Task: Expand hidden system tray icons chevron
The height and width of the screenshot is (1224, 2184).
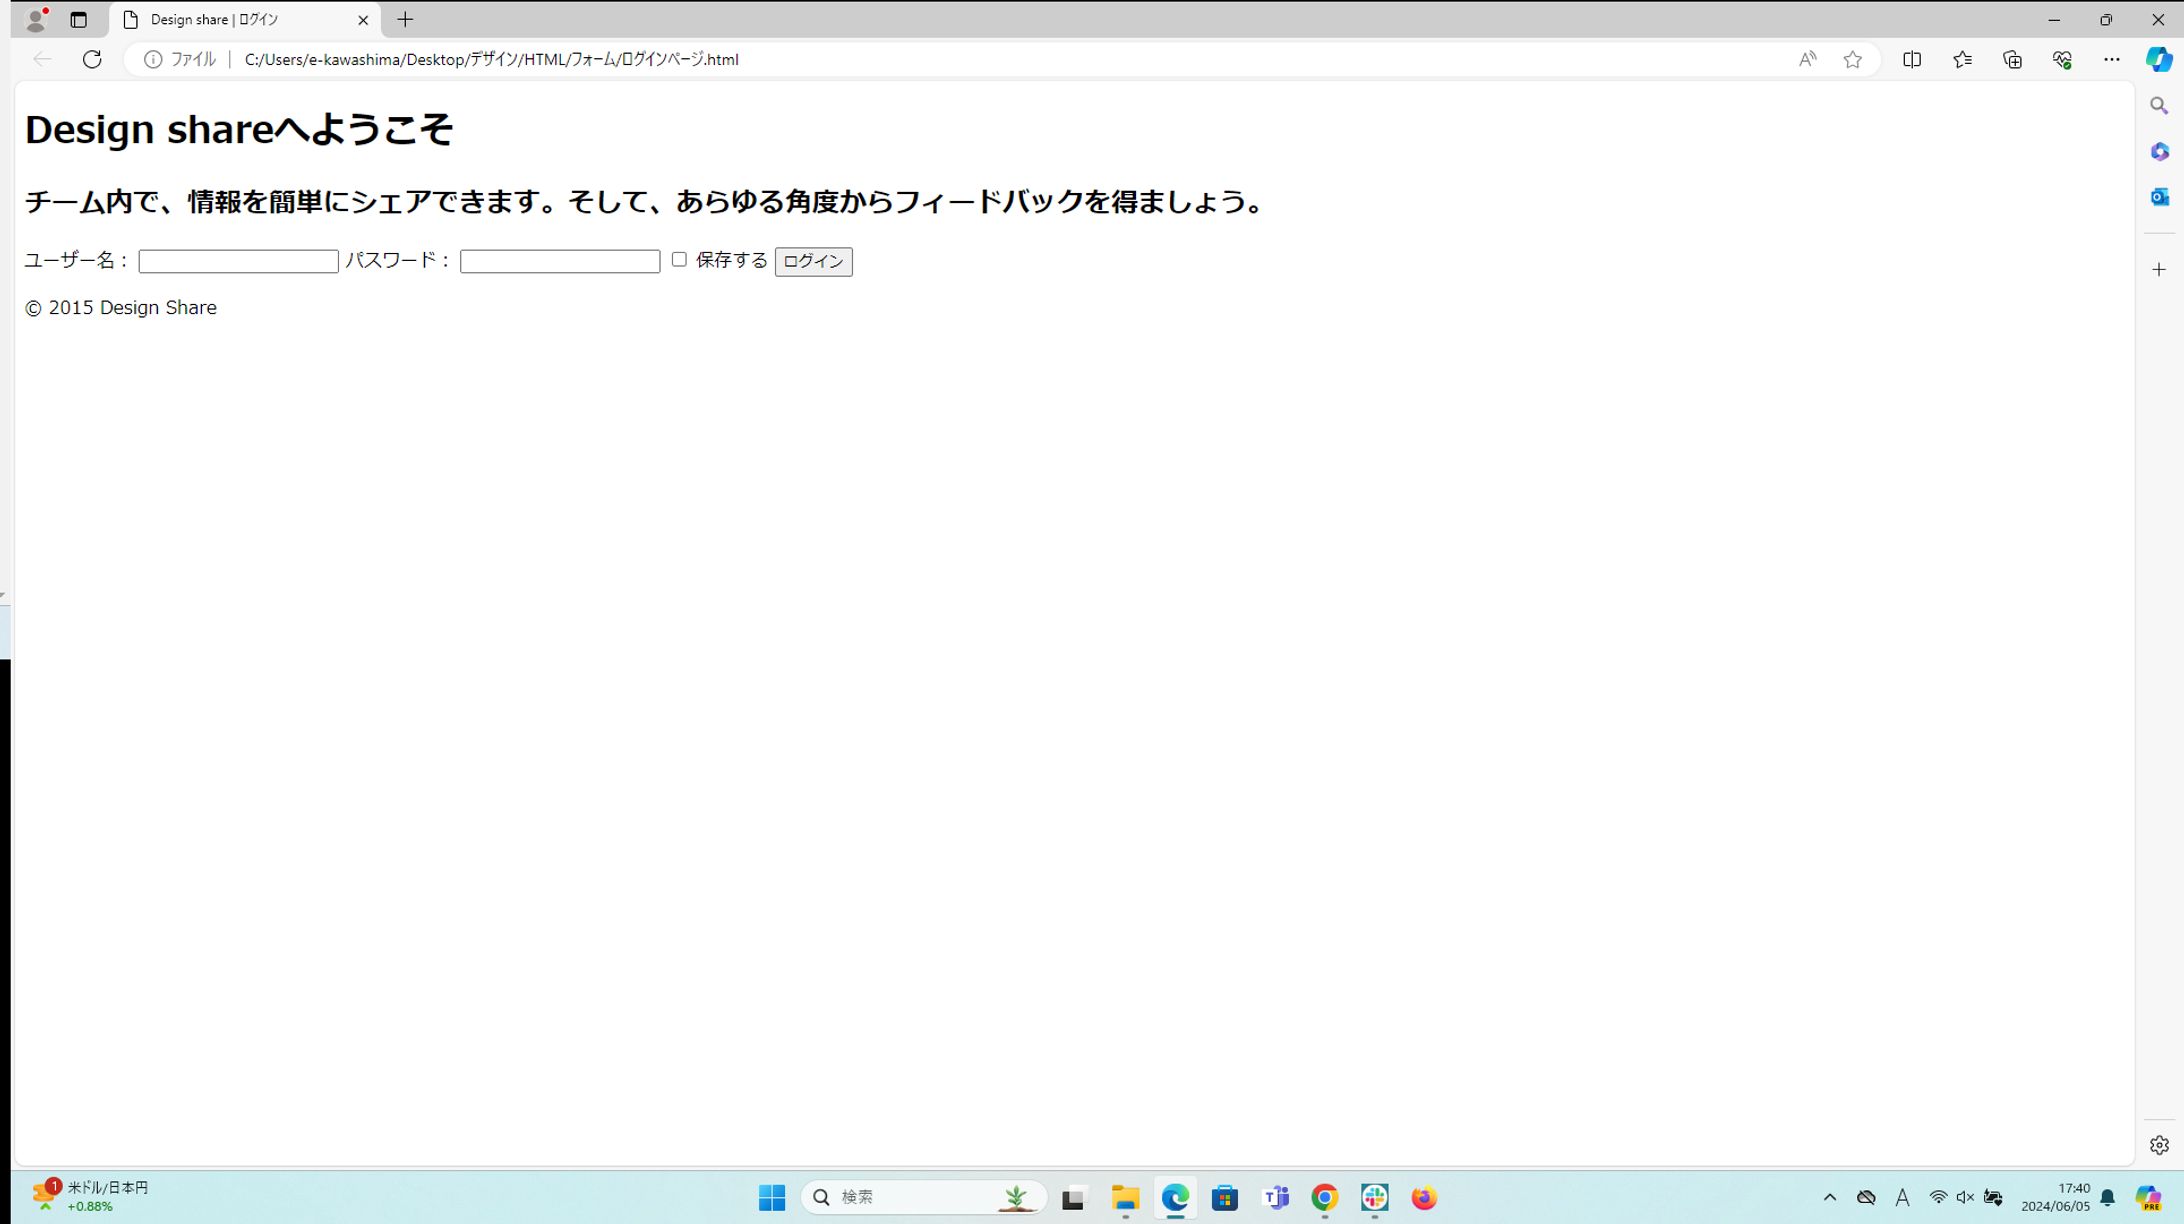Action: click(x=1829, y=1197)
